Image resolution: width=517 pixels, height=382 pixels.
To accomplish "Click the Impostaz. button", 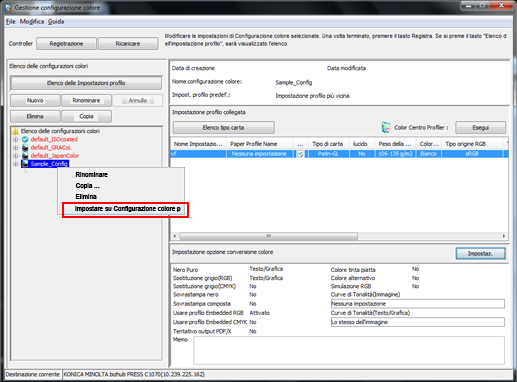I will [480, 254].
